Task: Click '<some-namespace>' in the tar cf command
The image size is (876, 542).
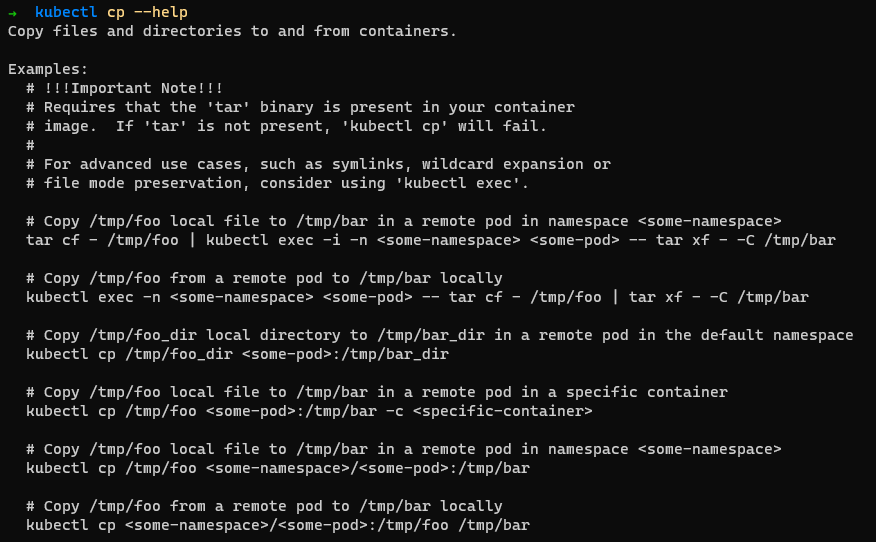Action: point(449,240)
